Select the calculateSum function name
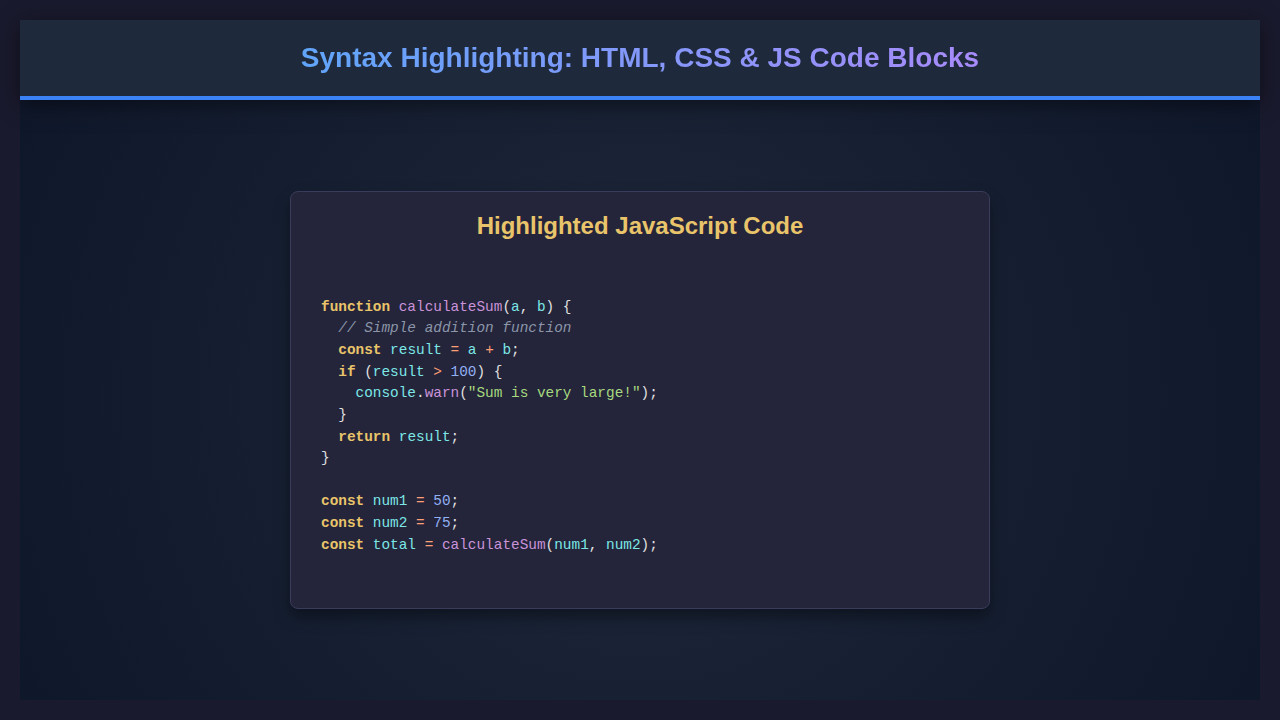The image size is (1280, 720). 450,306
